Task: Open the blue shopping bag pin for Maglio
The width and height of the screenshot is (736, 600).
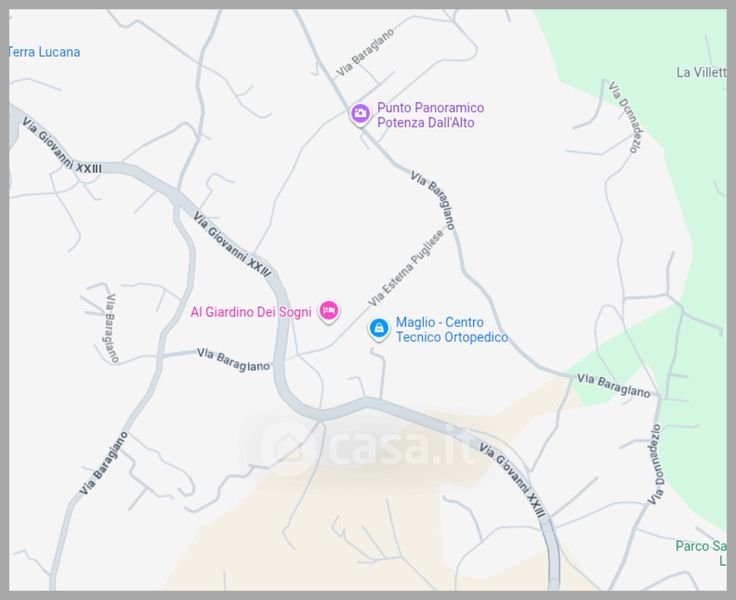Action: pos(378,329)
